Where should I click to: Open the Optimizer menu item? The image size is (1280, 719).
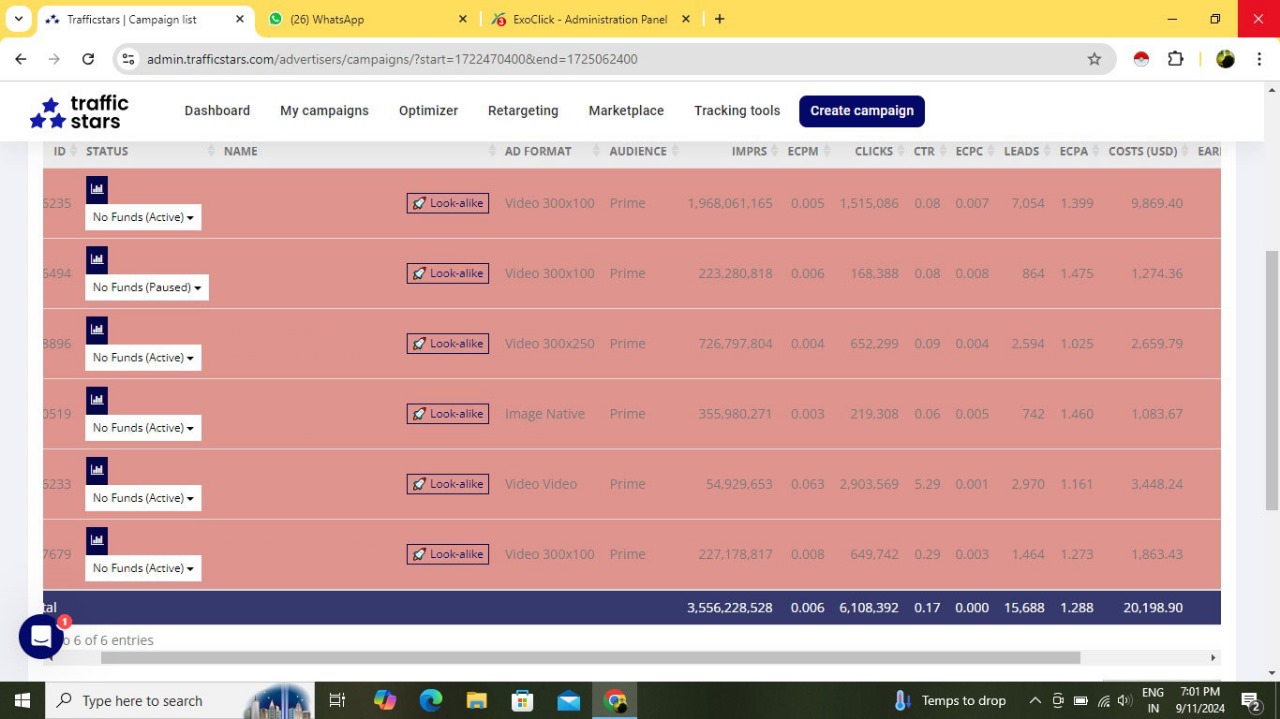pyautogui.click(x=428, y=111)
